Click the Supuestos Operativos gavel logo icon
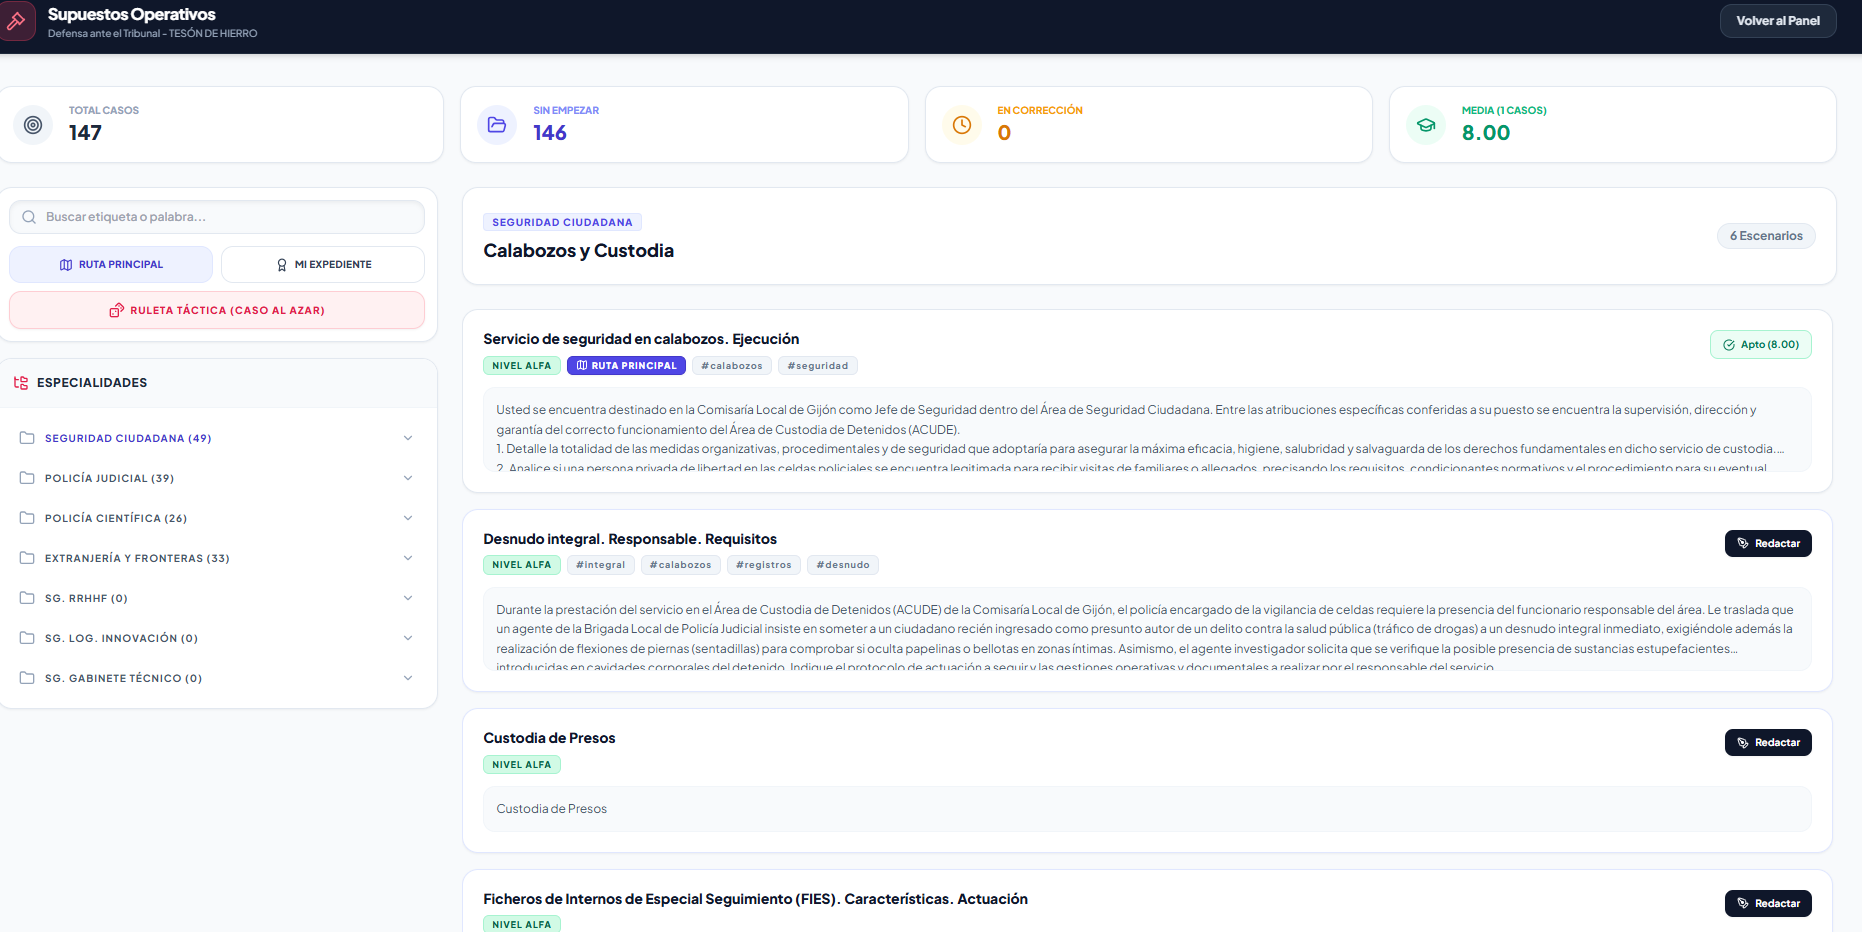This screenshot has height=932, width=1862. [16, 21]
